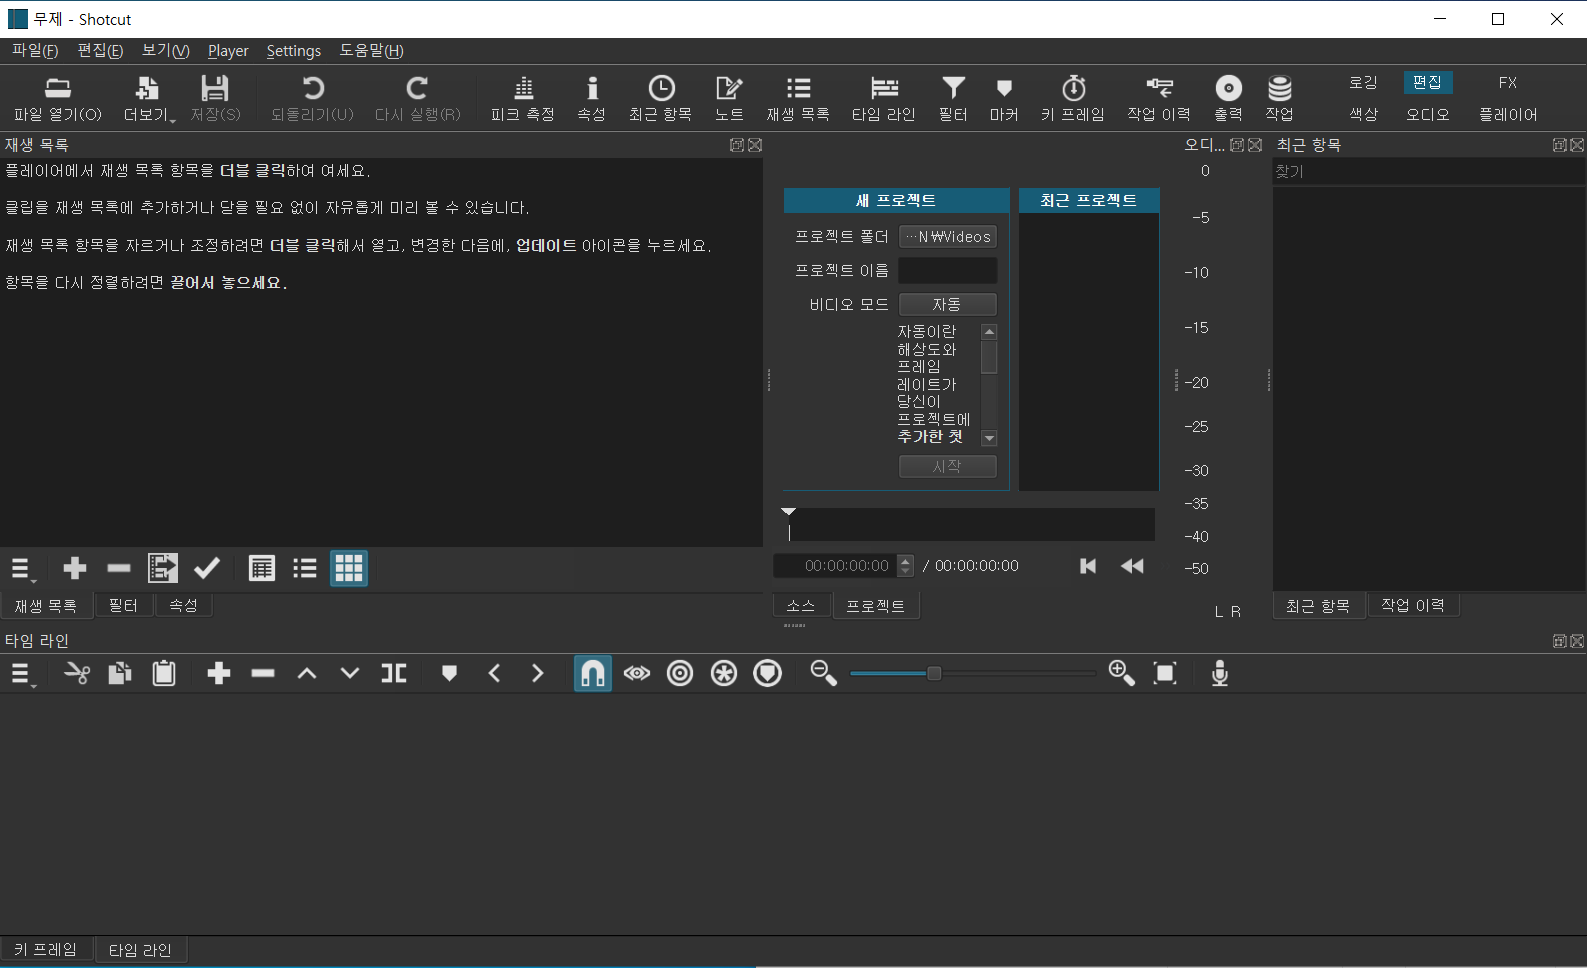The width and height of the screenshot is (1587, 968).
Task: Select the 작업 이력 tab at right
Action: point(1413,605)
